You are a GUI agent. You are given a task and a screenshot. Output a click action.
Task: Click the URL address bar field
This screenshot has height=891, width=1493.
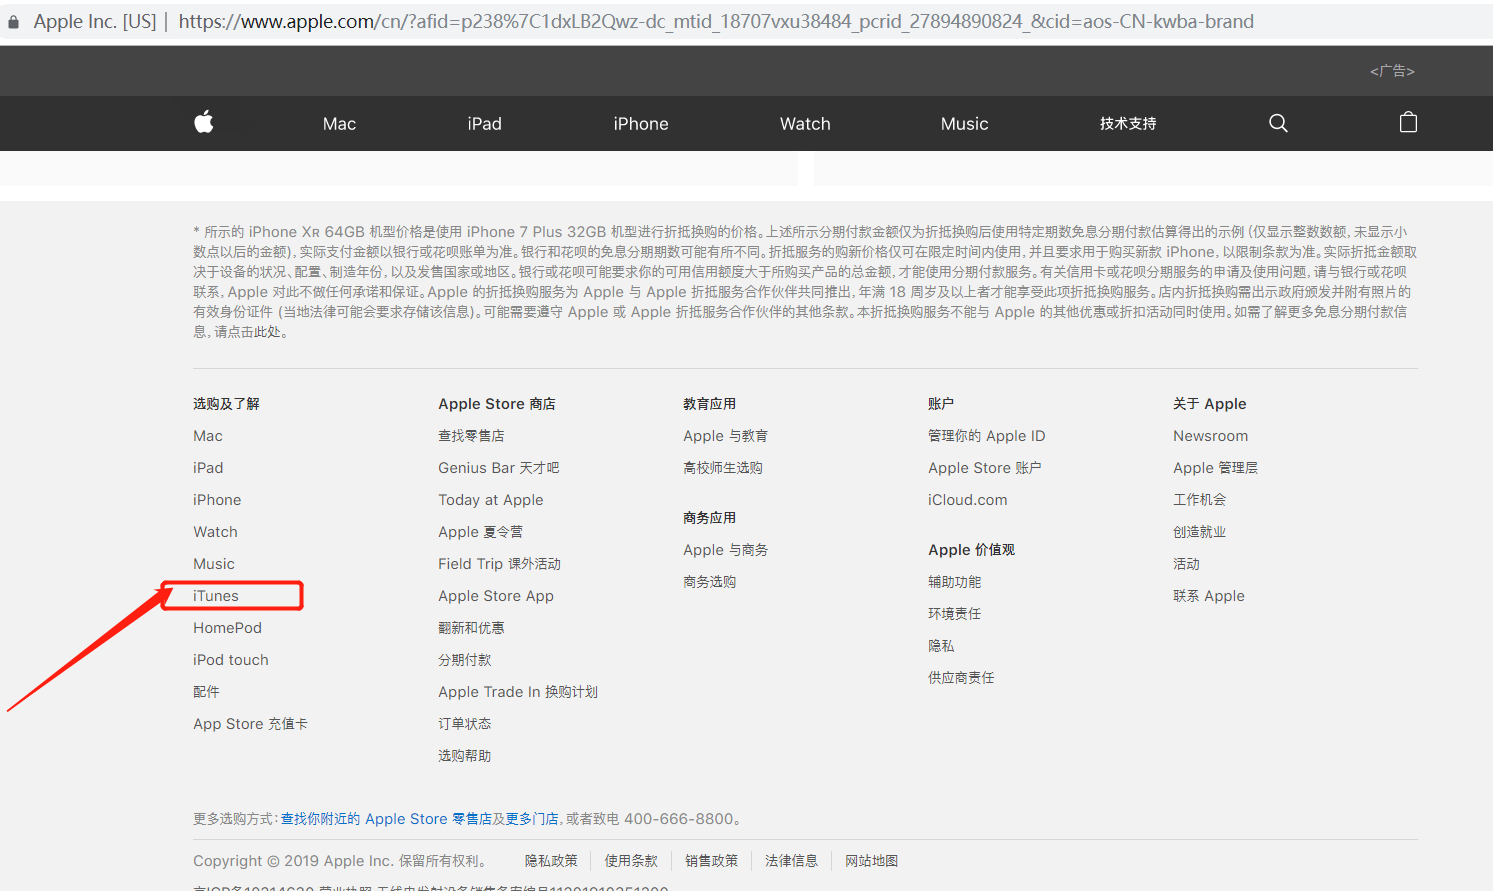[x=715, y=22]
